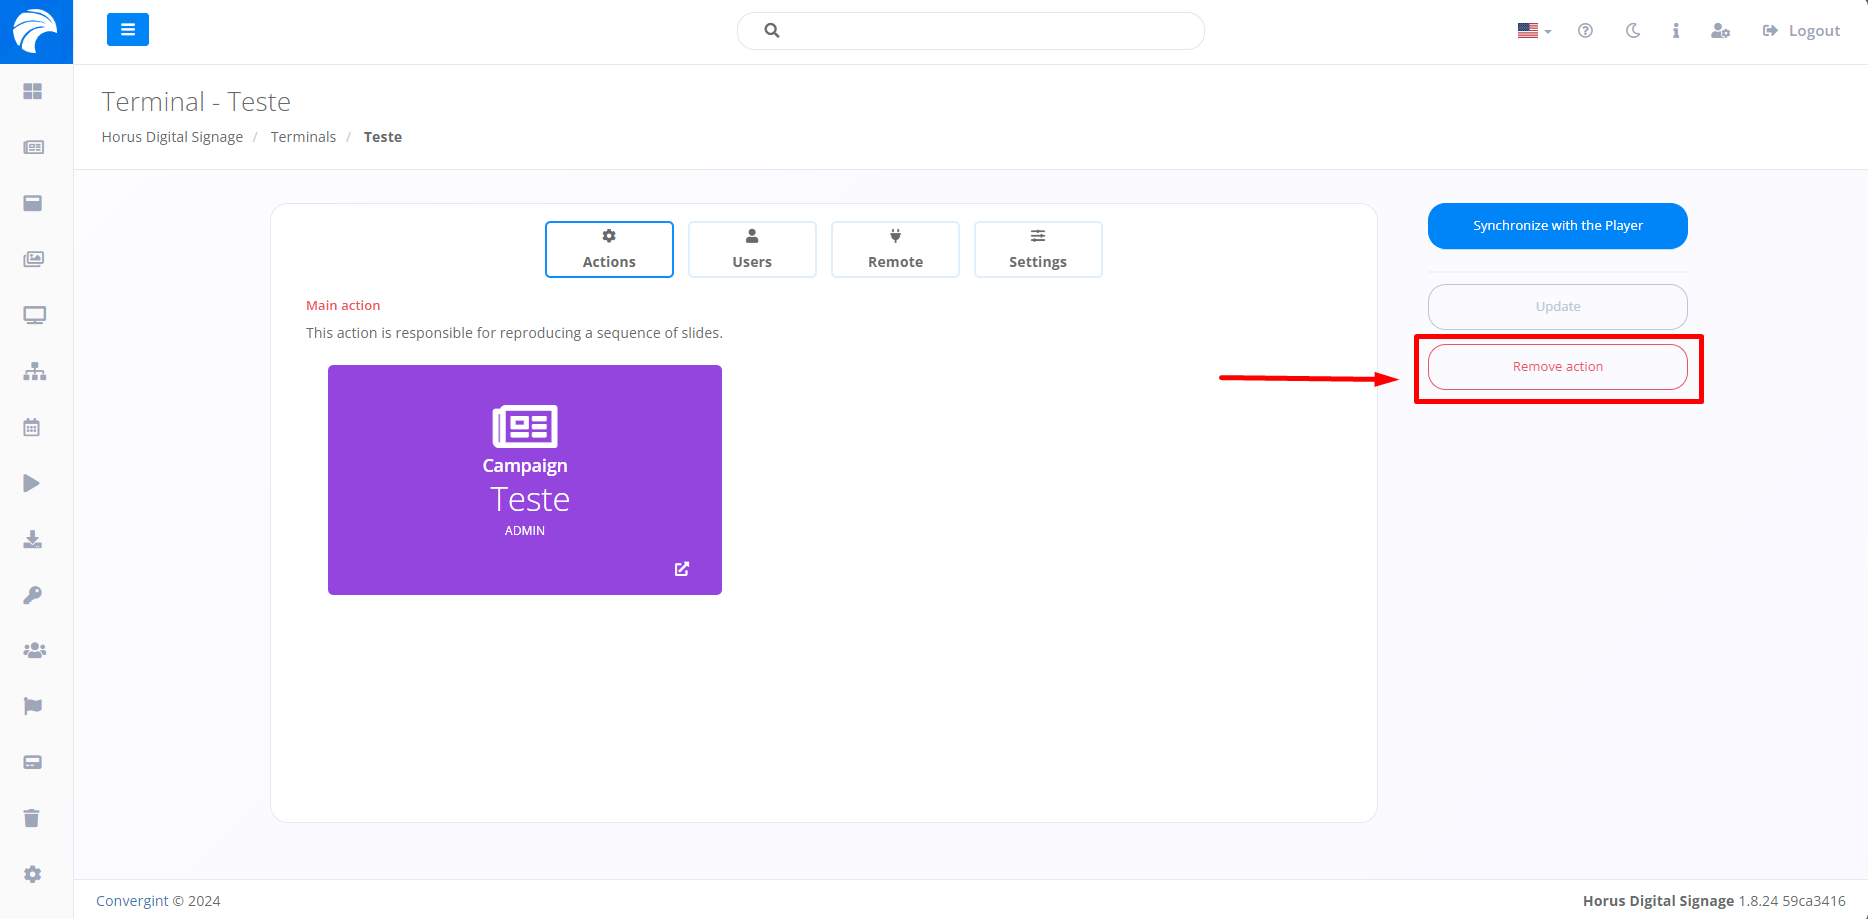Open the download icon in sidebar
Image resolution: width=1868 pixels, height=919 pixels.
point(32,540)
